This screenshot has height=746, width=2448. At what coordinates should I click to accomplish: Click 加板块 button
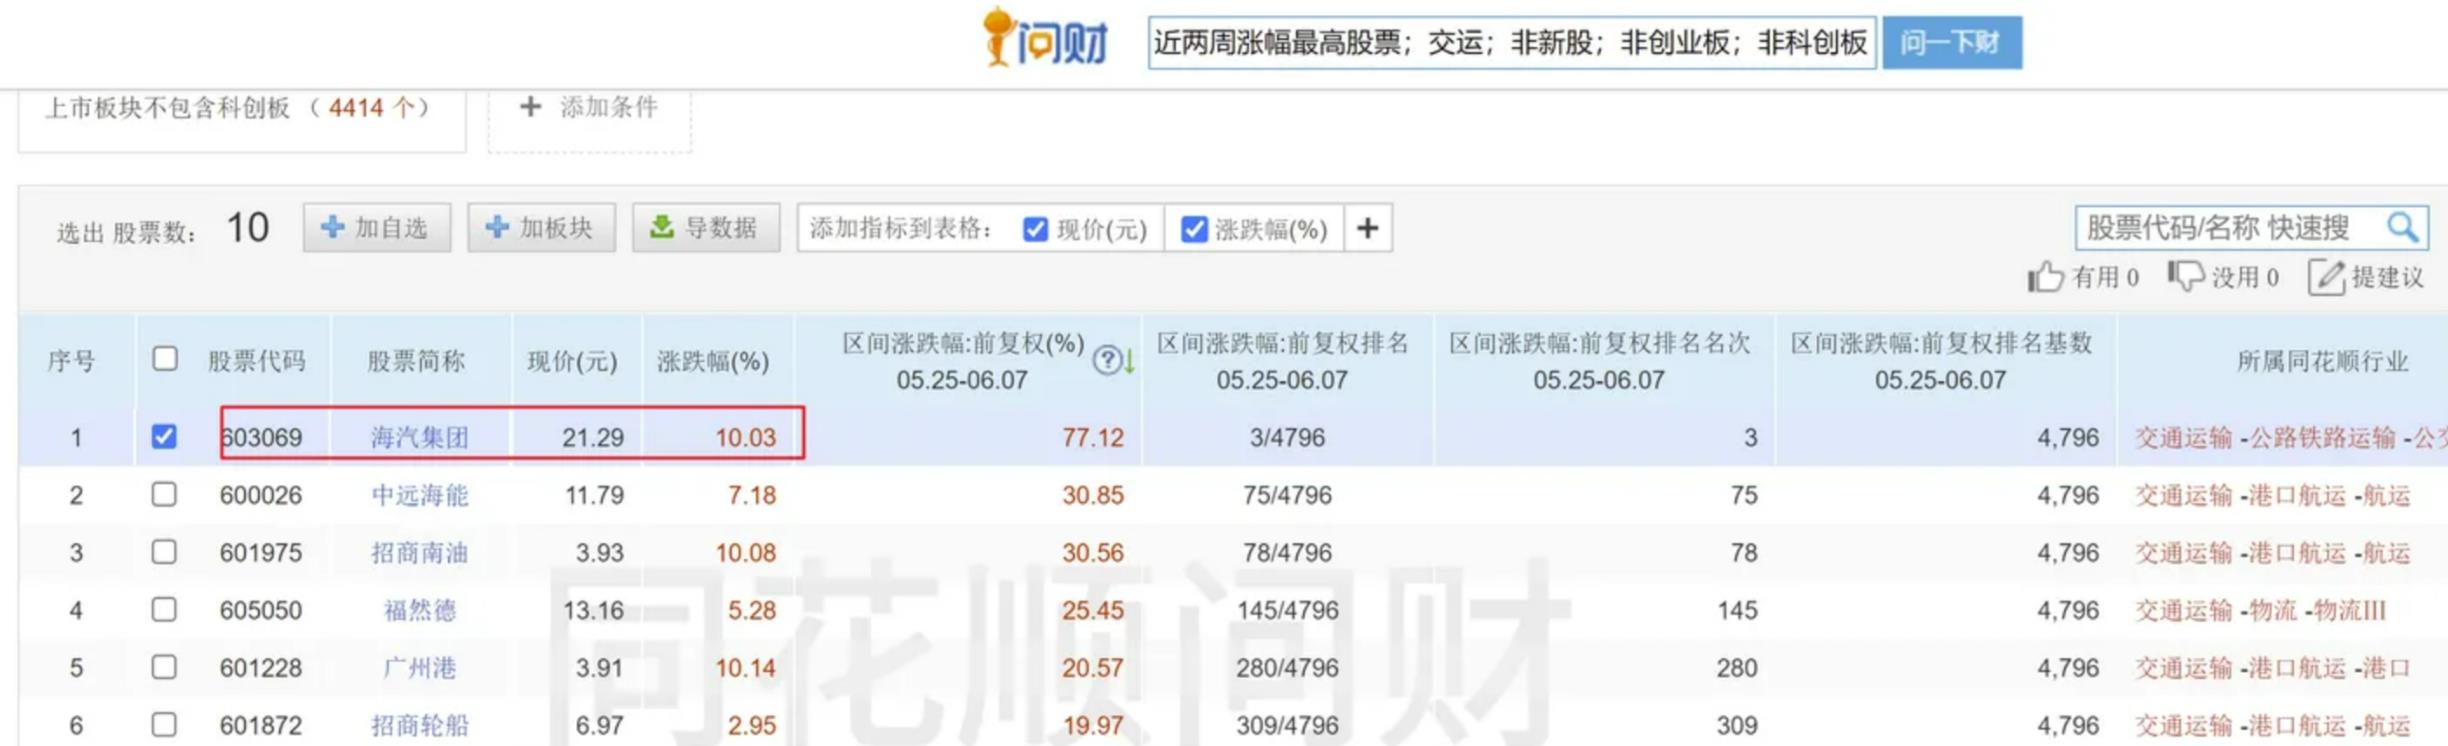point(541,228)
